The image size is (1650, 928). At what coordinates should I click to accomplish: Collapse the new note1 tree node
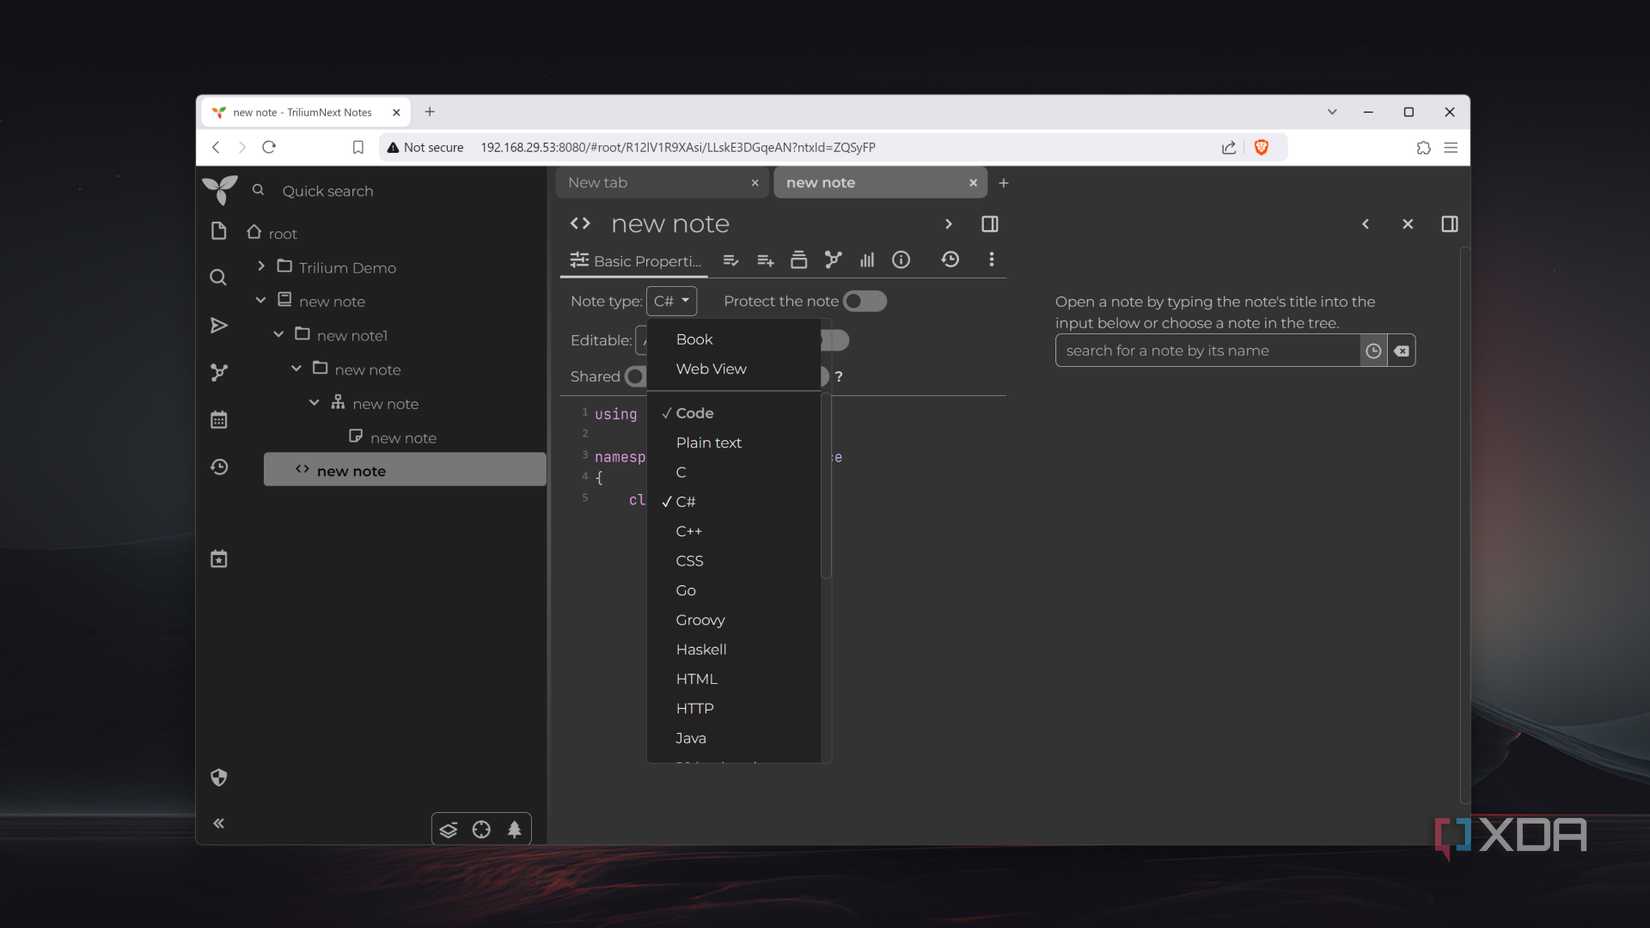tap(279, 334)
